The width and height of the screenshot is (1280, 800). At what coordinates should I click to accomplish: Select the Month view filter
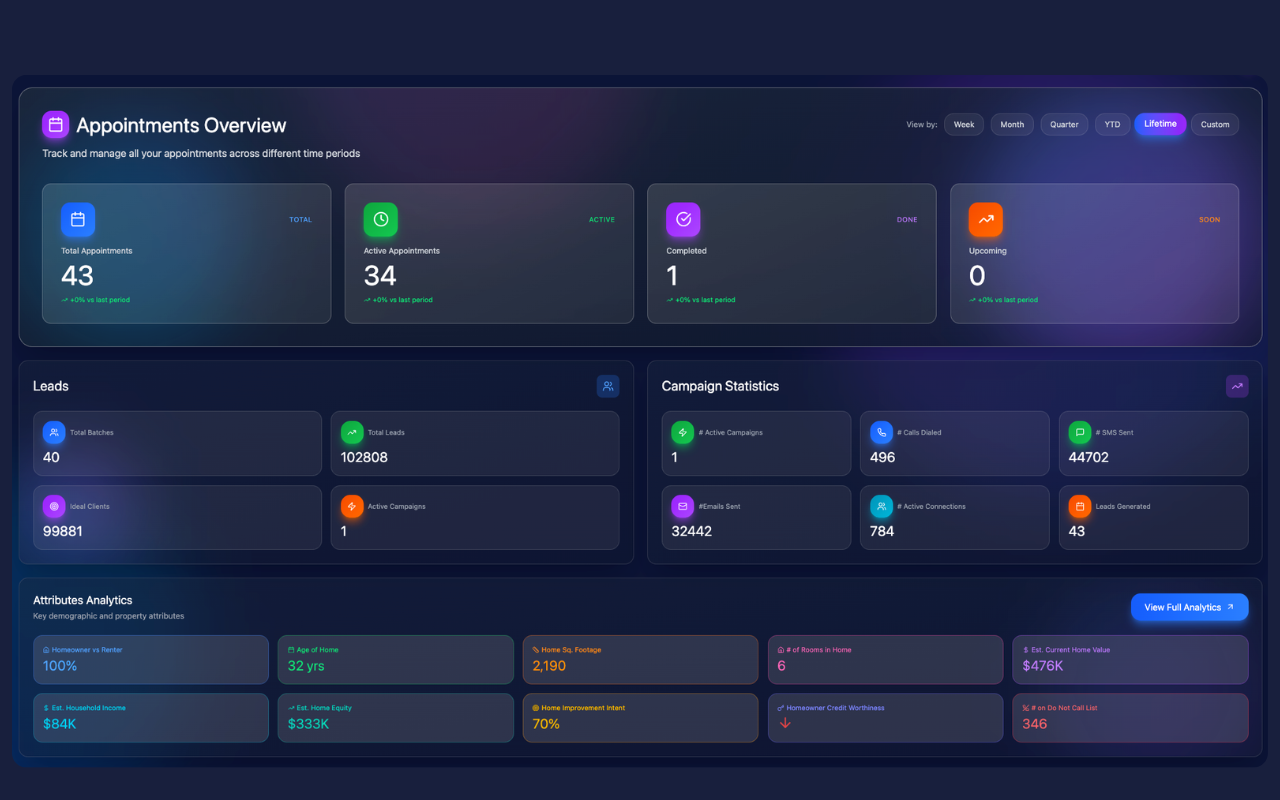(x=1012, y=125)
